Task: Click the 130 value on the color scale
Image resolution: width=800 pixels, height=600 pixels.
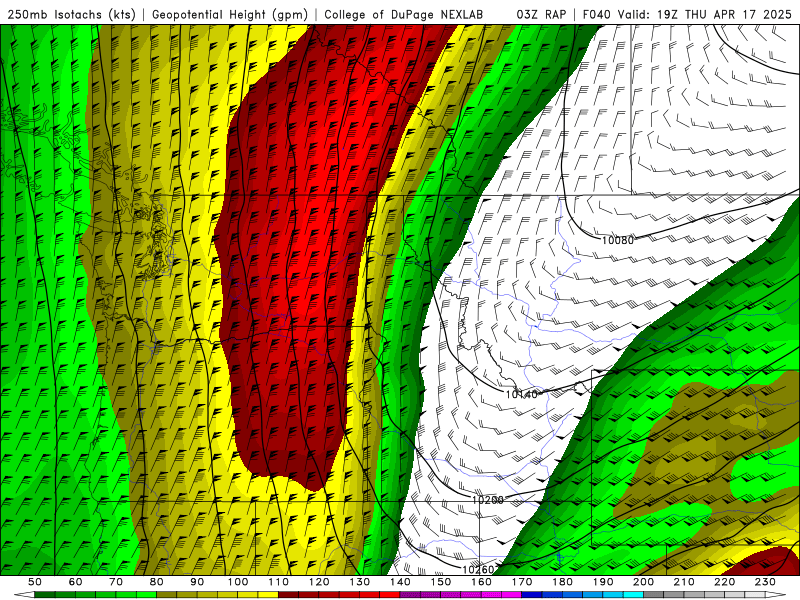Action: 360,582
